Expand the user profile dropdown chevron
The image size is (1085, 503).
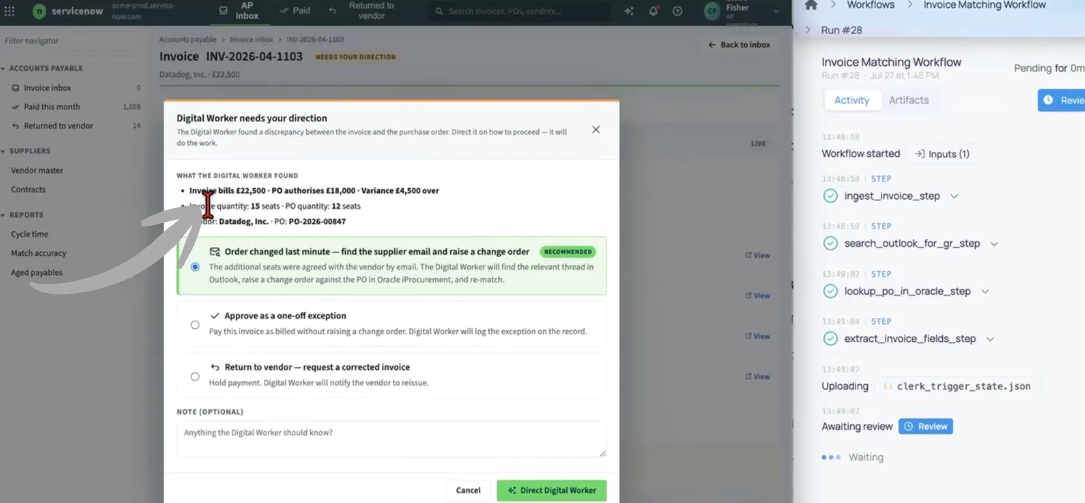[776, 11]
